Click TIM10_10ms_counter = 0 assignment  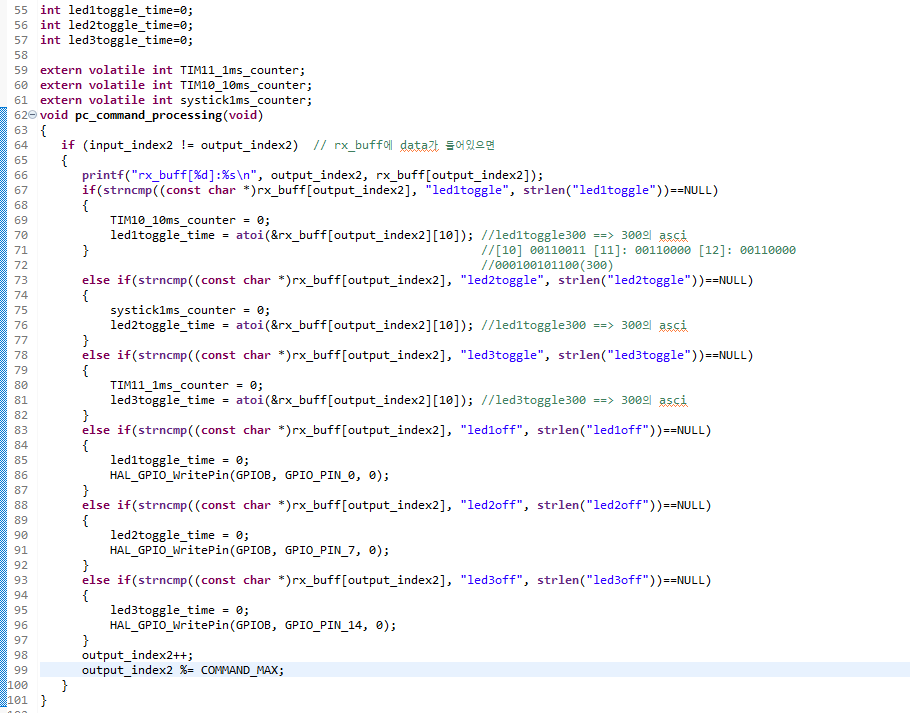pos(190,220)
